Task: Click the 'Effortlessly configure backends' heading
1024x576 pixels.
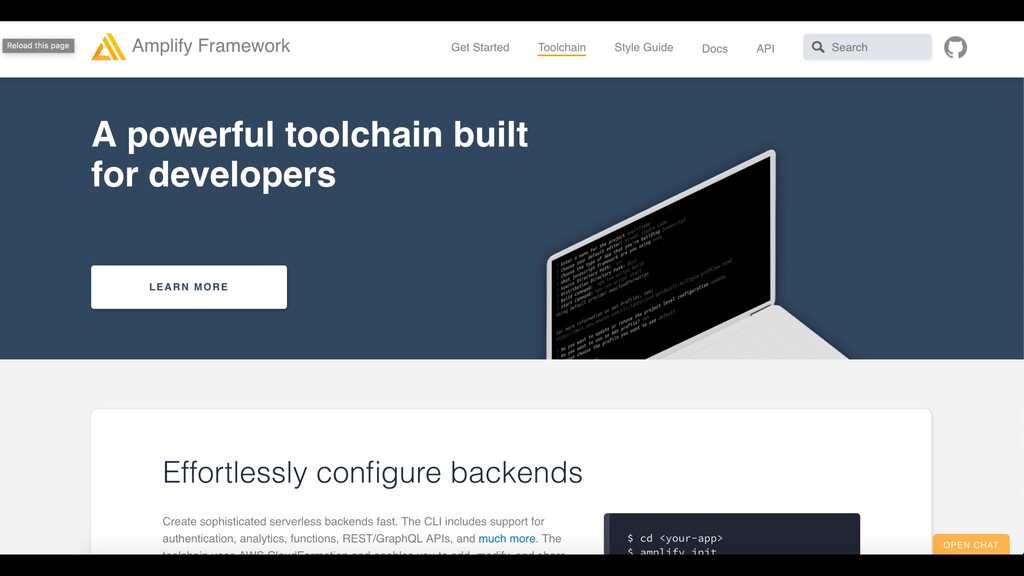Action: (x=372, y=473)
